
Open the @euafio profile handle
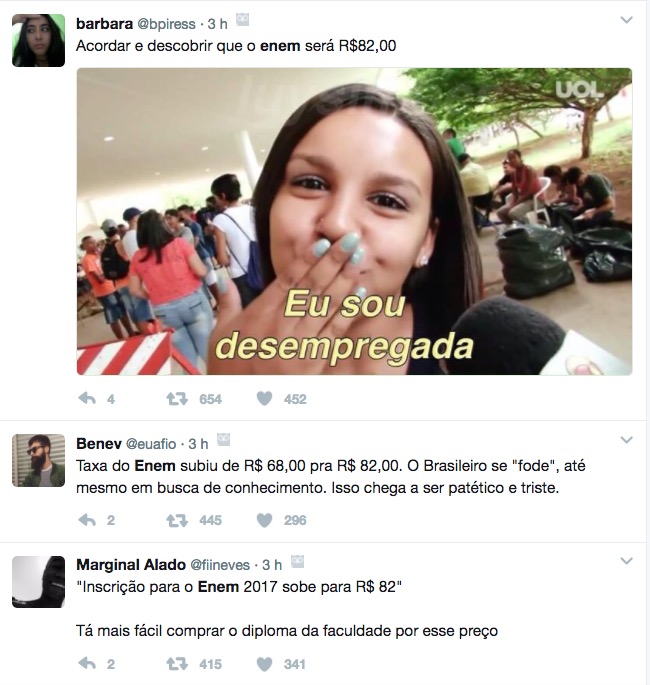(x=151, y=444)
